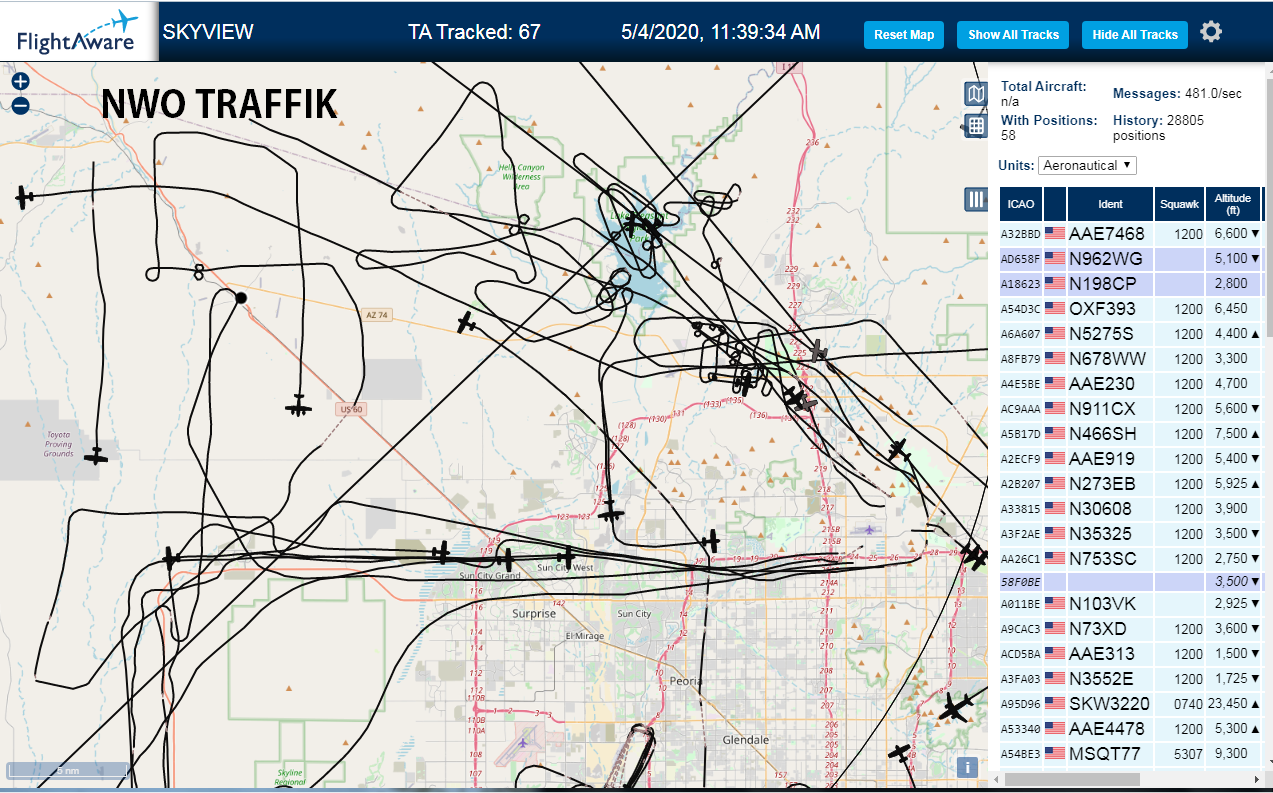Screen dimensions: 1273x793
Task: Zoom out with the minus map button
Action: click(21, 105)
